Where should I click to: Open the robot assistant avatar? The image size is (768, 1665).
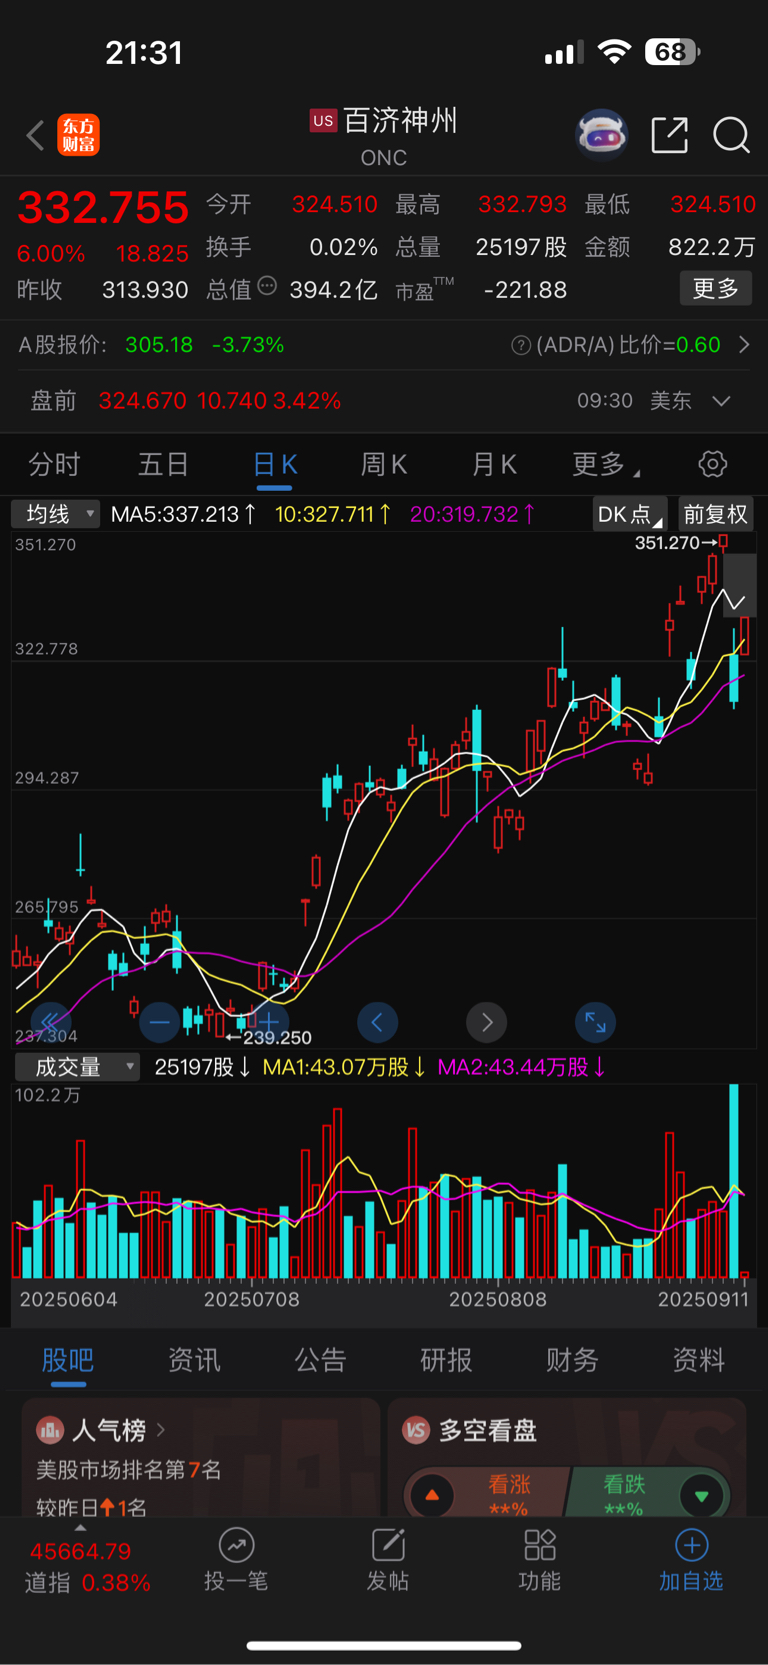602,134
